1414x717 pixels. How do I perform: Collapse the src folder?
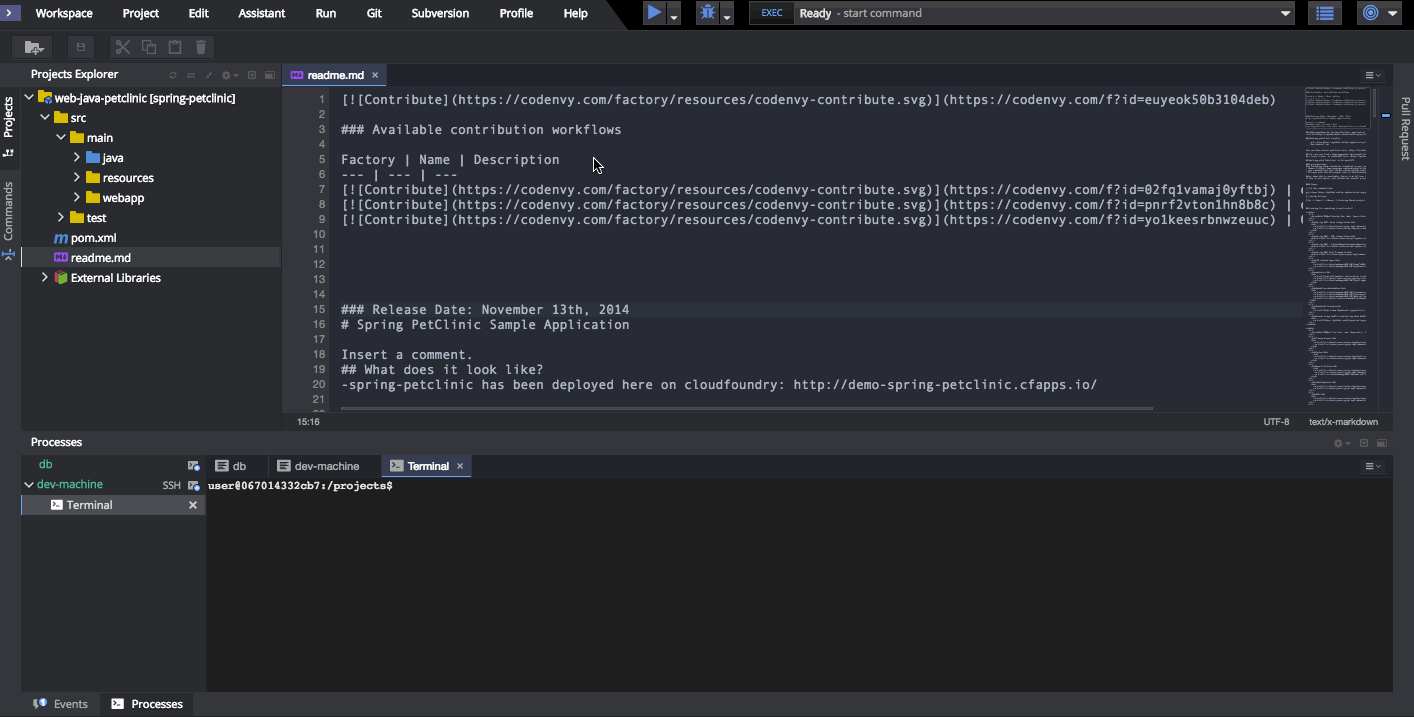[x=45, y=118]
